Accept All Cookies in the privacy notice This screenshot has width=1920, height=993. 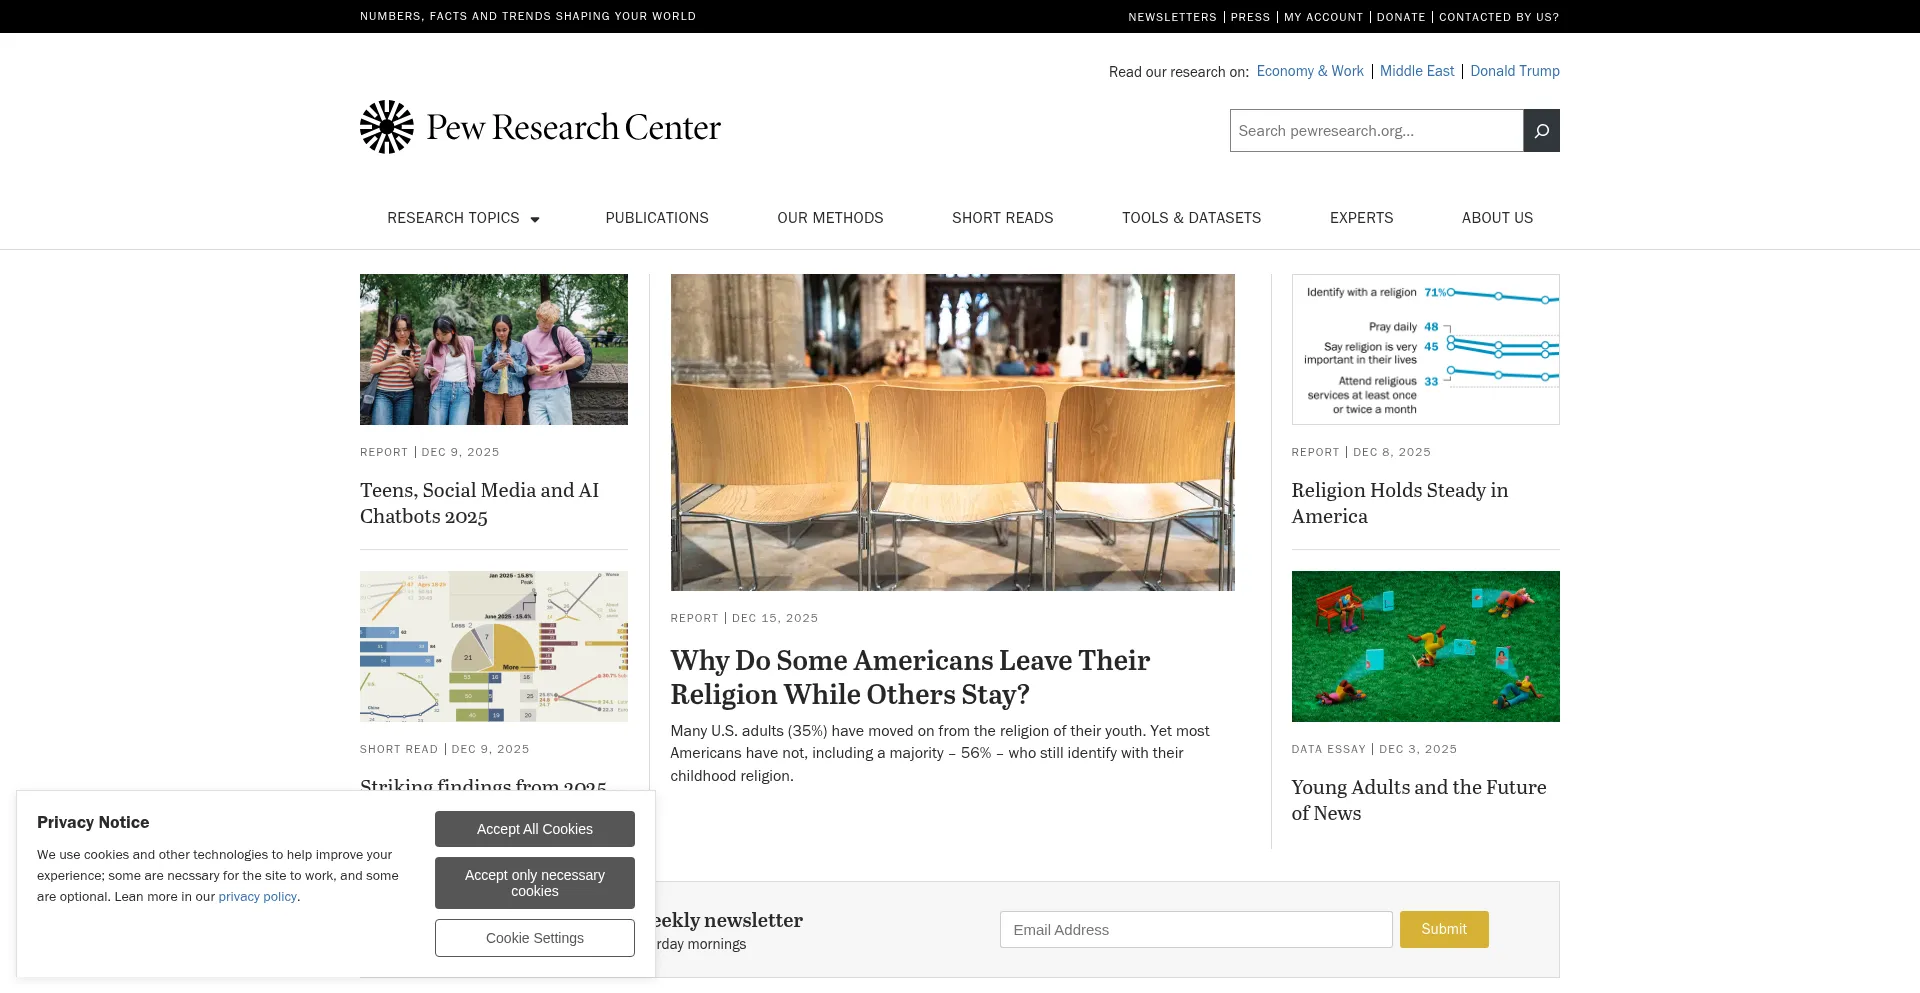tap(534, 828)
